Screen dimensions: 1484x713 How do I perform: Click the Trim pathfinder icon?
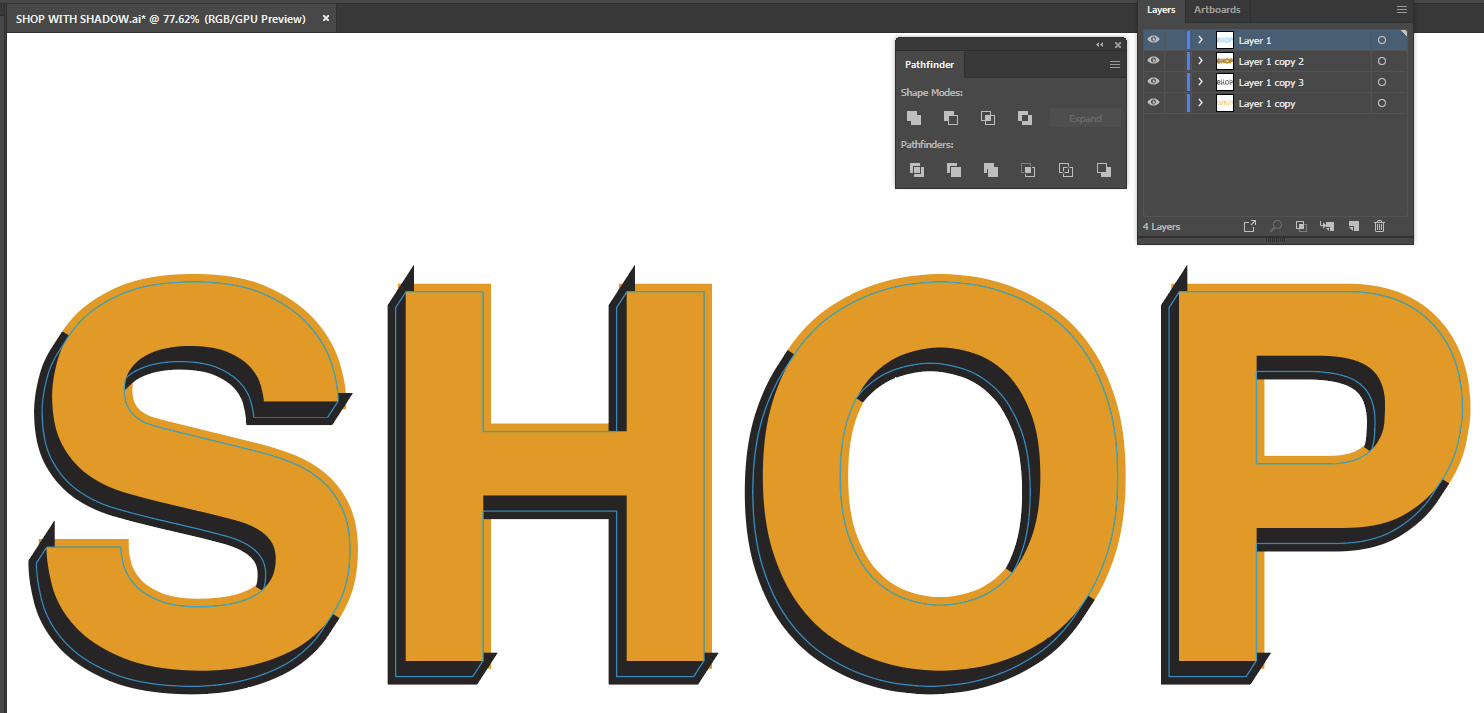954,170
